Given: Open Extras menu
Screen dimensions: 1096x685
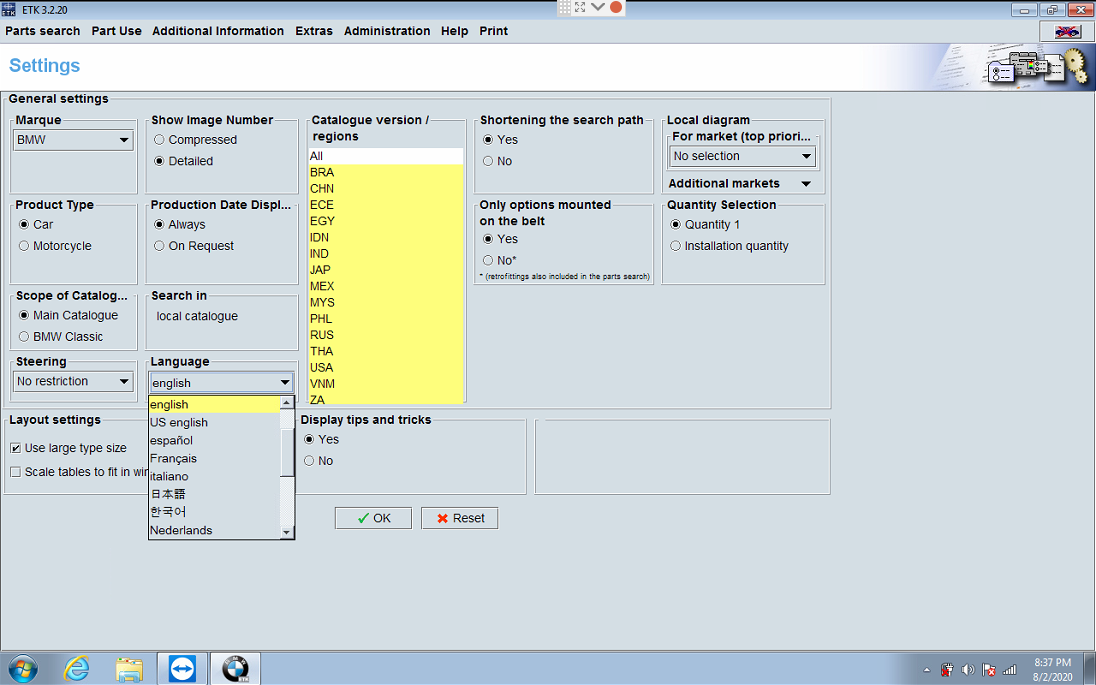Looking at the screenshot, I should pos(314,31).
